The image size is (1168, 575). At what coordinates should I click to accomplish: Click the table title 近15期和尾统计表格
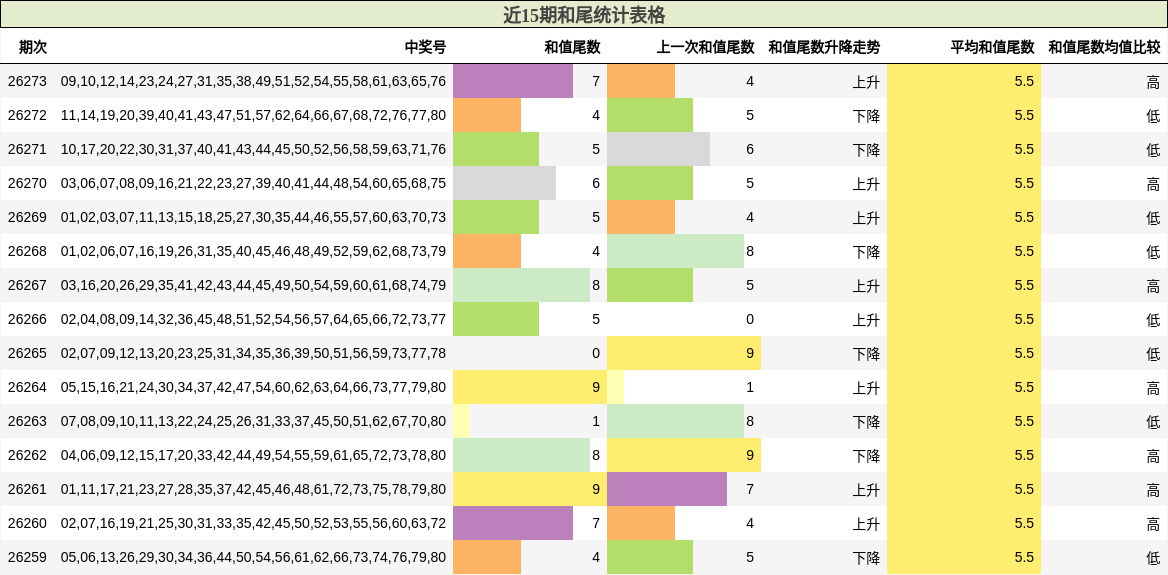584,15
